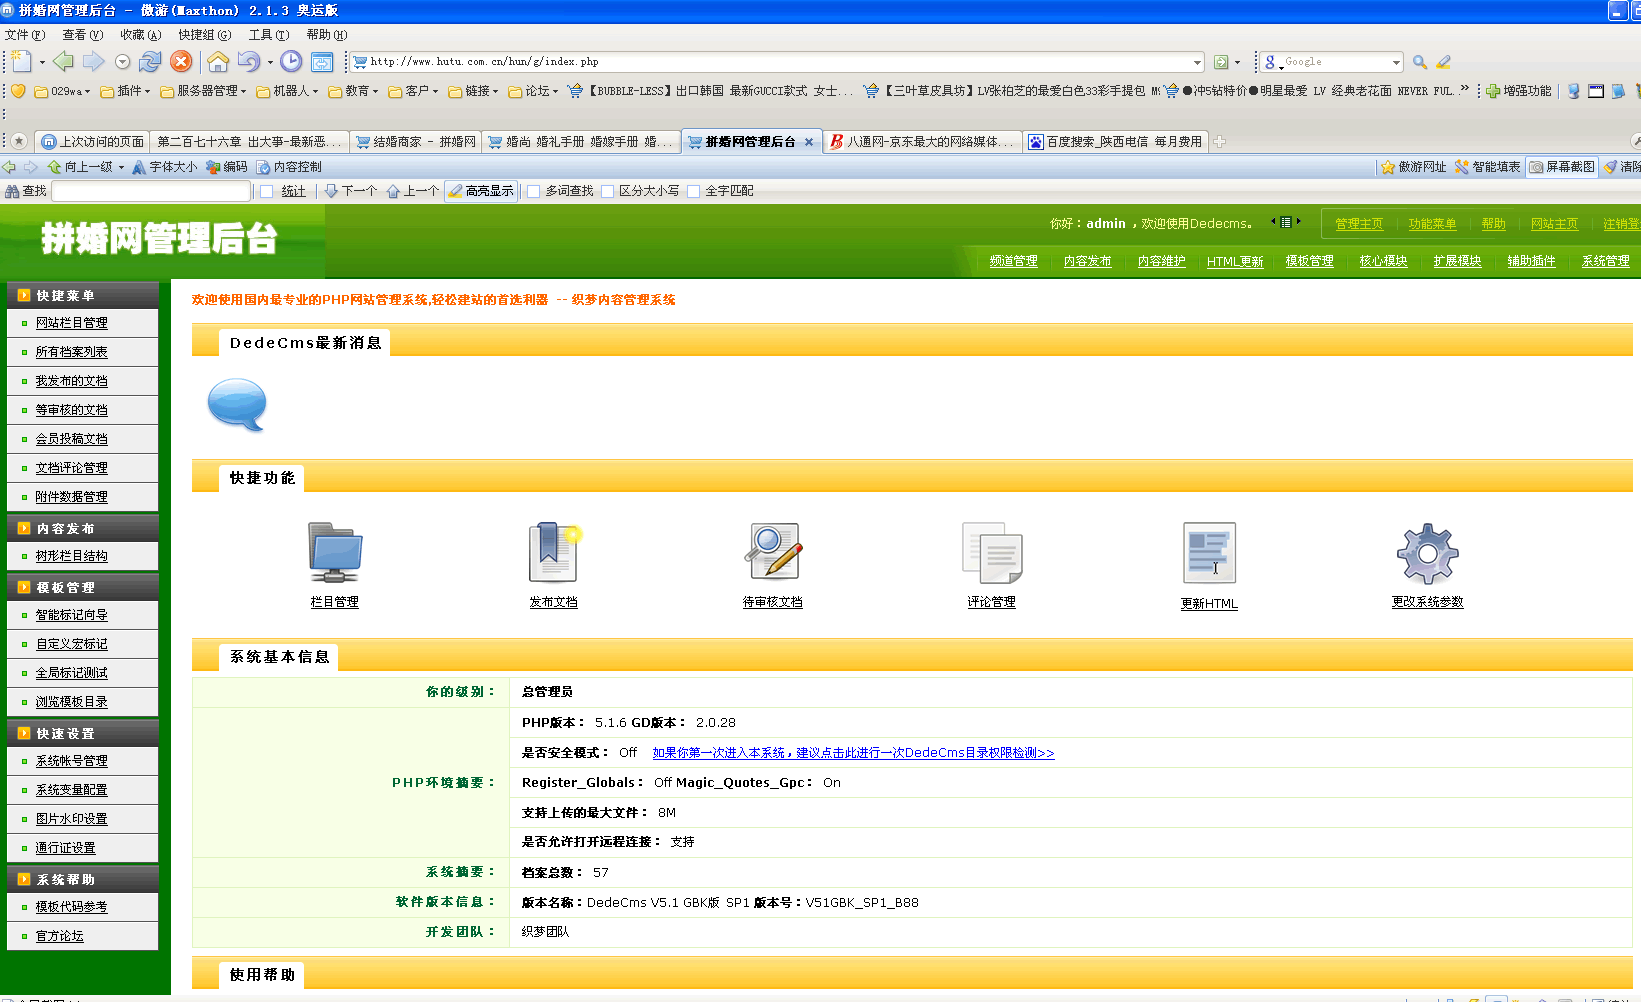Click the full-screen view toolbar icon
This screenshot has width=1641, height=1002.
[322, 62]
